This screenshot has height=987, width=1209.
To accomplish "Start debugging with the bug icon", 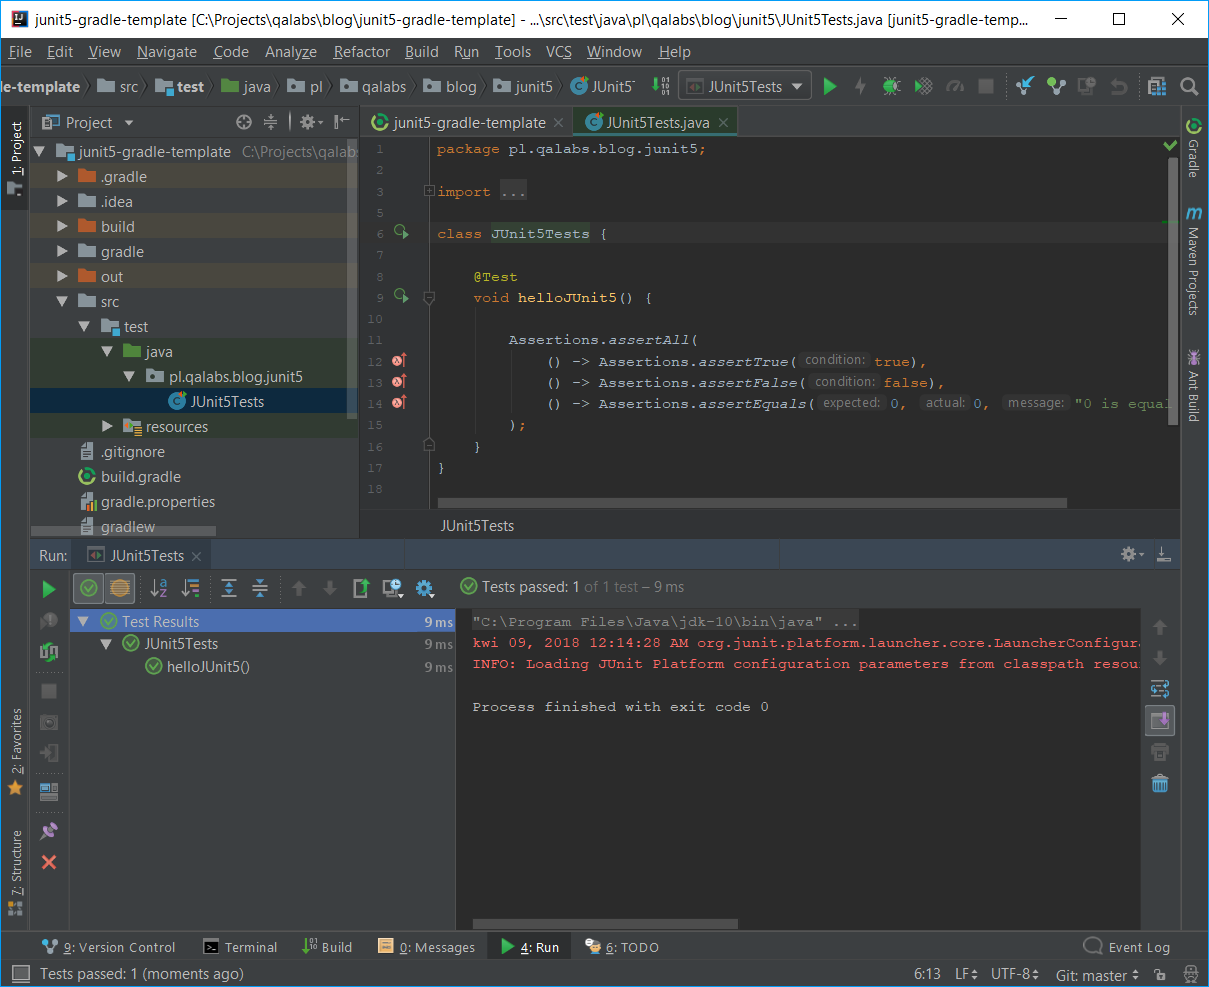I will pos(891,87).
